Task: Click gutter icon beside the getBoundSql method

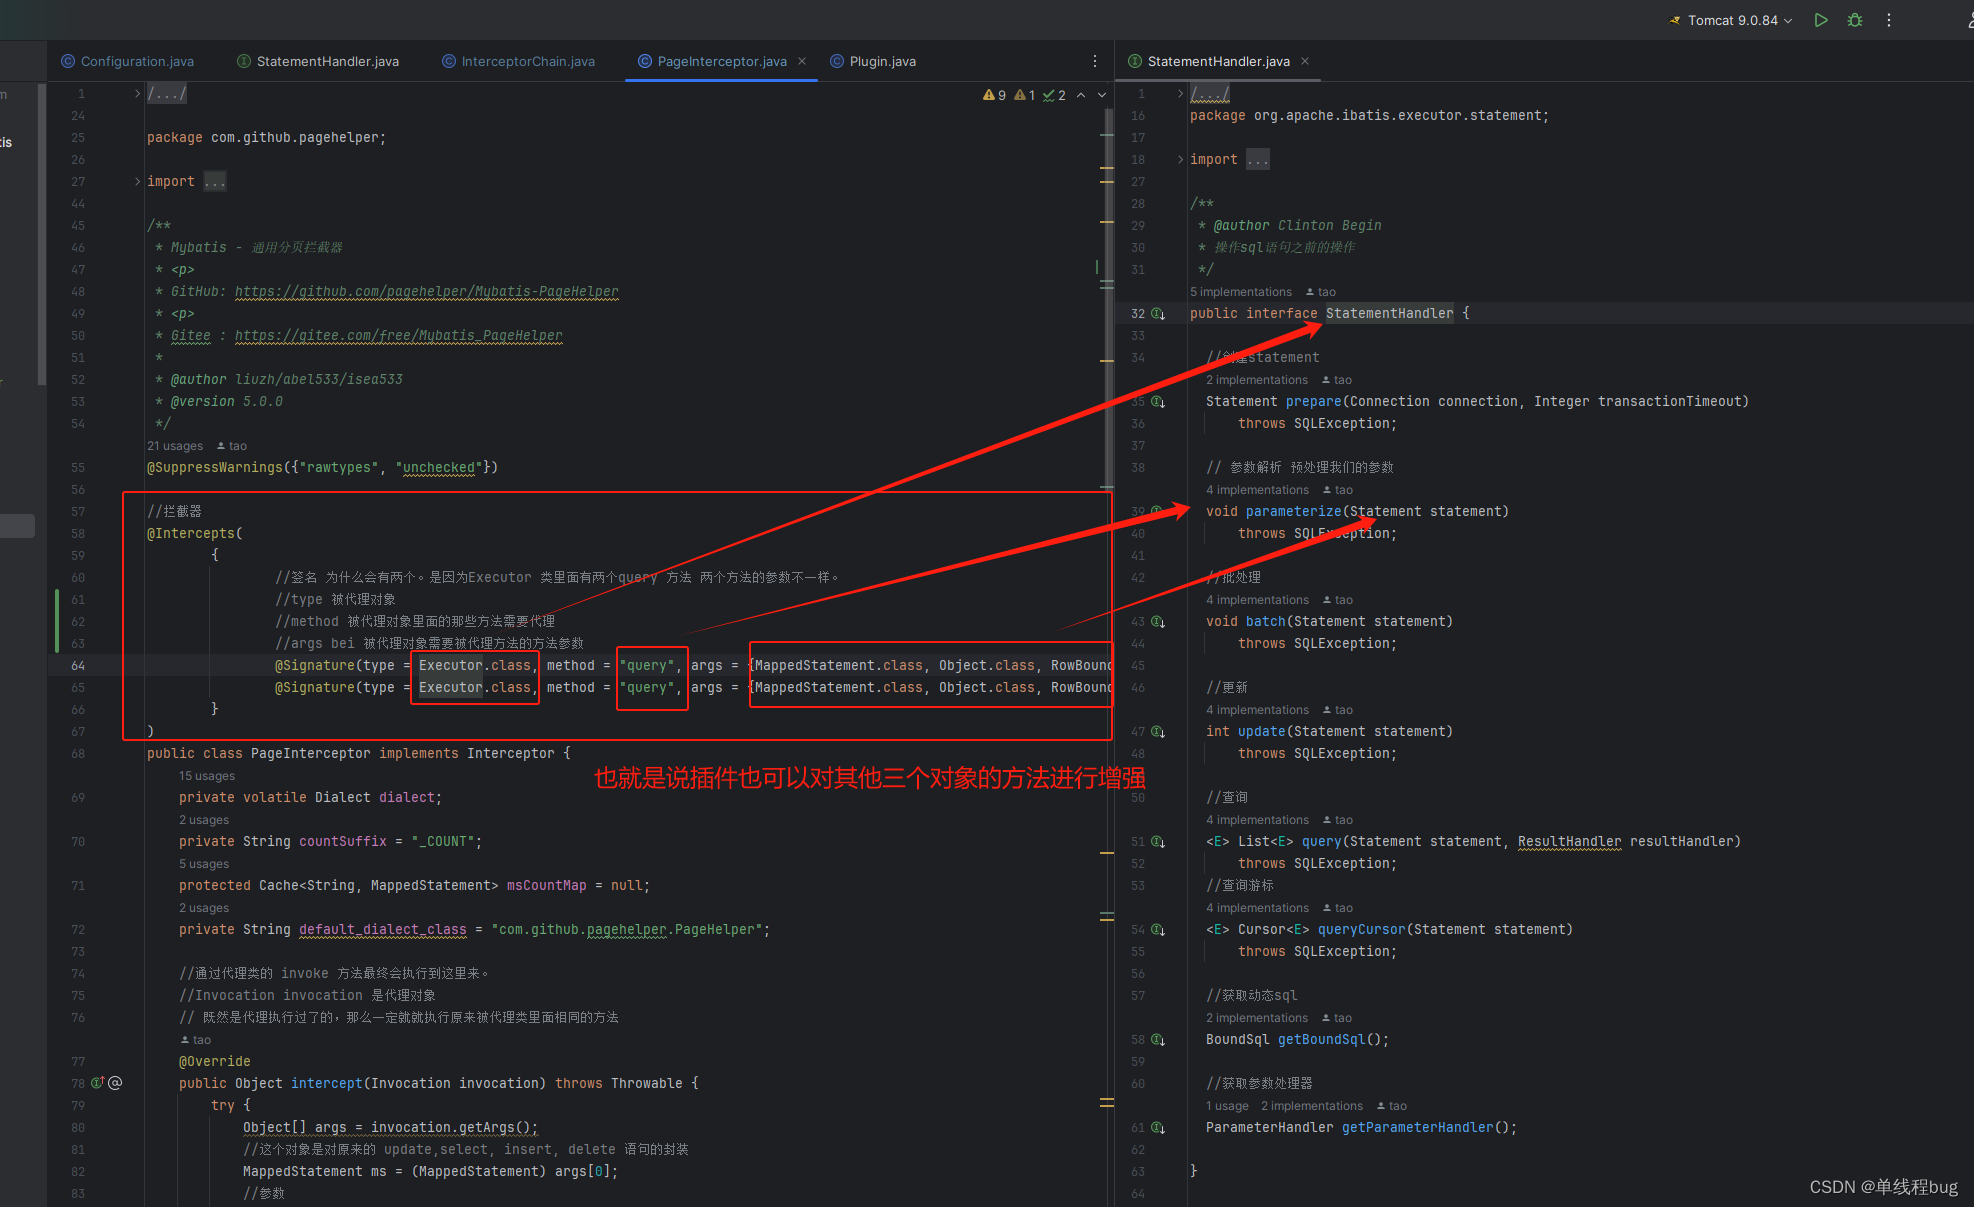Action: (1158, 1040)
